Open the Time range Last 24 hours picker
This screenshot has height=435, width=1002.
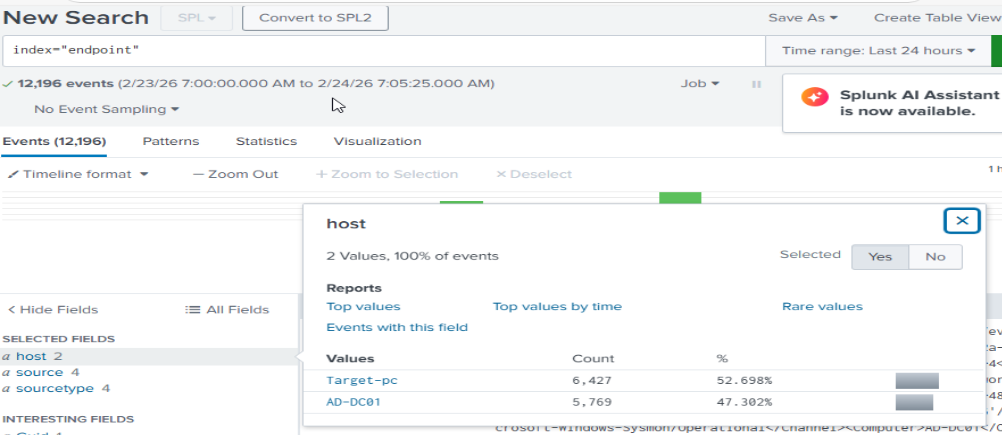(x=879, y=50)
